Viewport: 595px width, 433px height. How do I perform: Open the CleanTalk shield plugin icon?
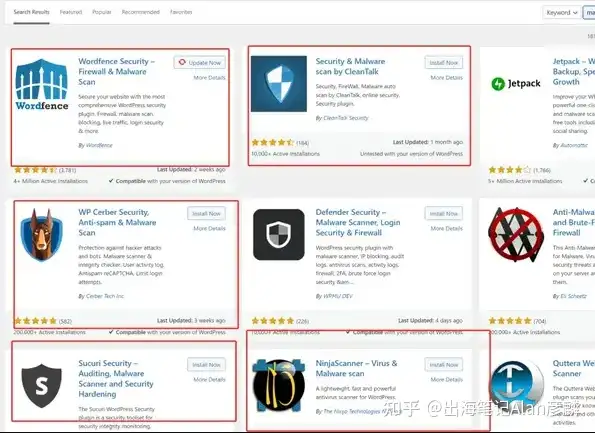(x=279, y=84)
